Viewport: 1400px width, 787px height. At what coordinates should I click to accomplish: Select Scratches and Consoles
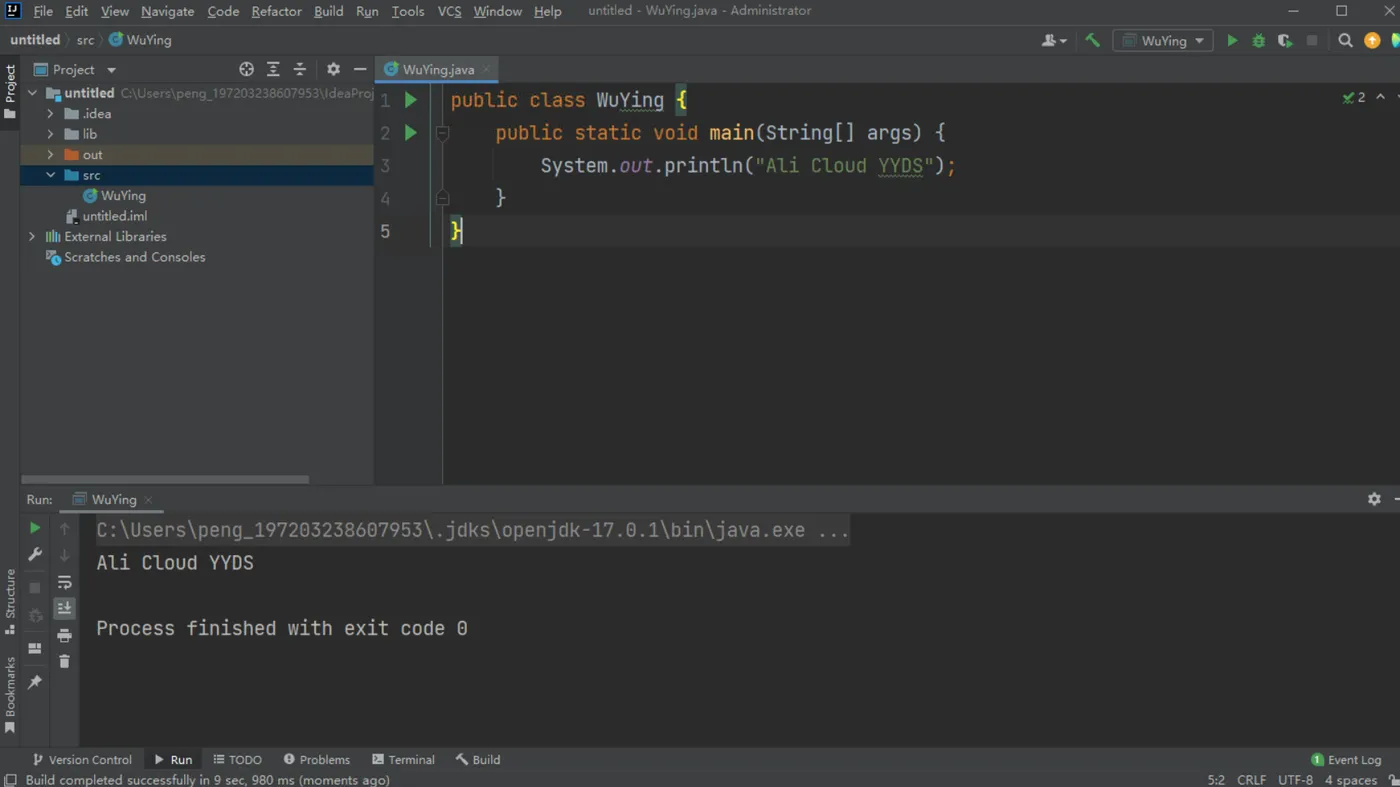coord(125,257)
